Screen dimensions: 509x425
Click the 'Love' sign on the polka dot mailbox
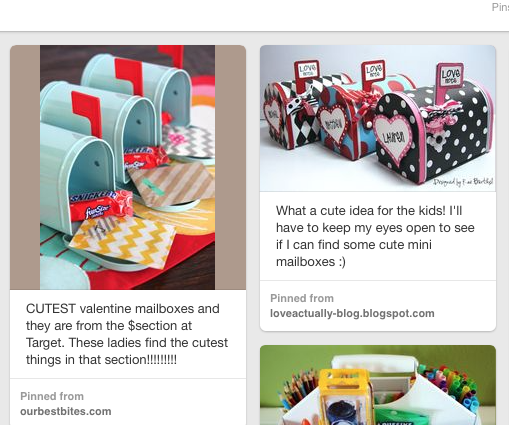(451, 75)
